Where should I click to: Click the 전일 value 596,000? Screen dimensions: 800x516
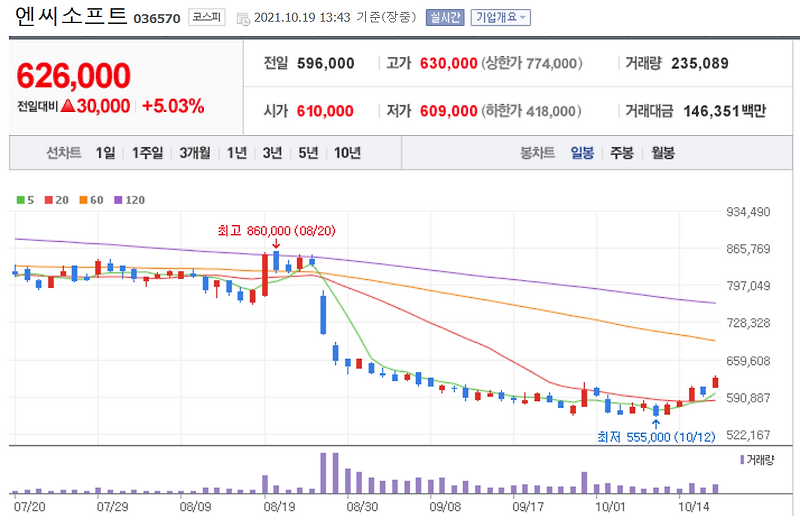(326, 63)
